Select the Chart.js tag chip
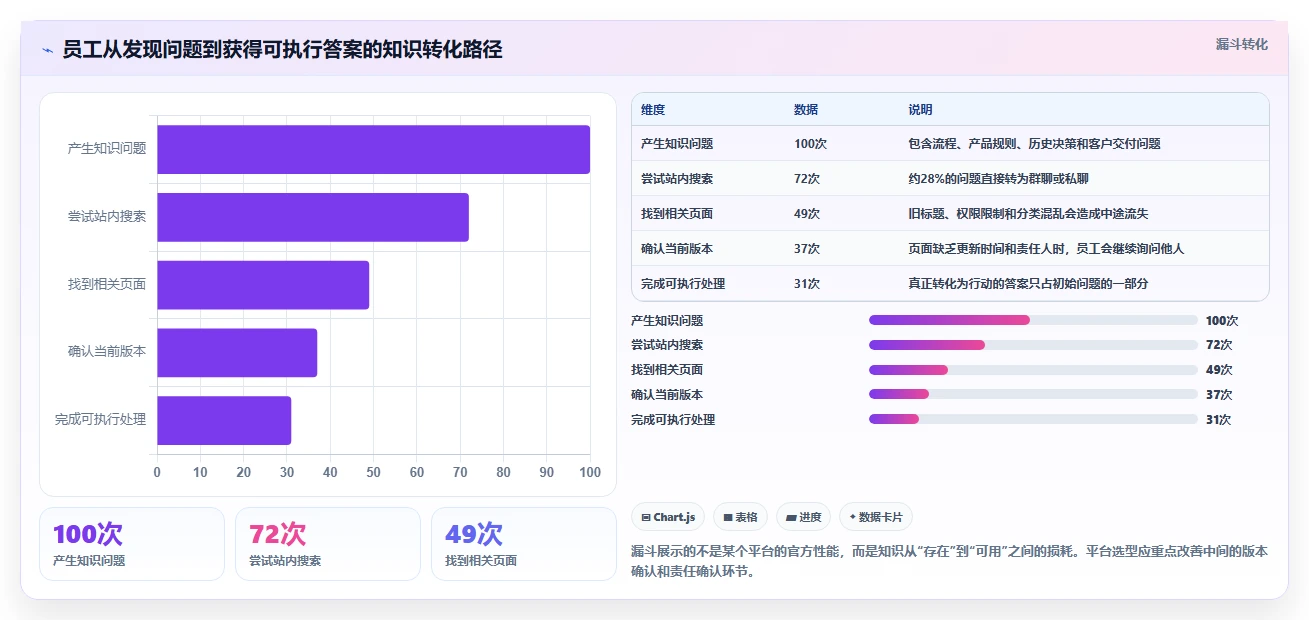 click(x=668, y=517)
